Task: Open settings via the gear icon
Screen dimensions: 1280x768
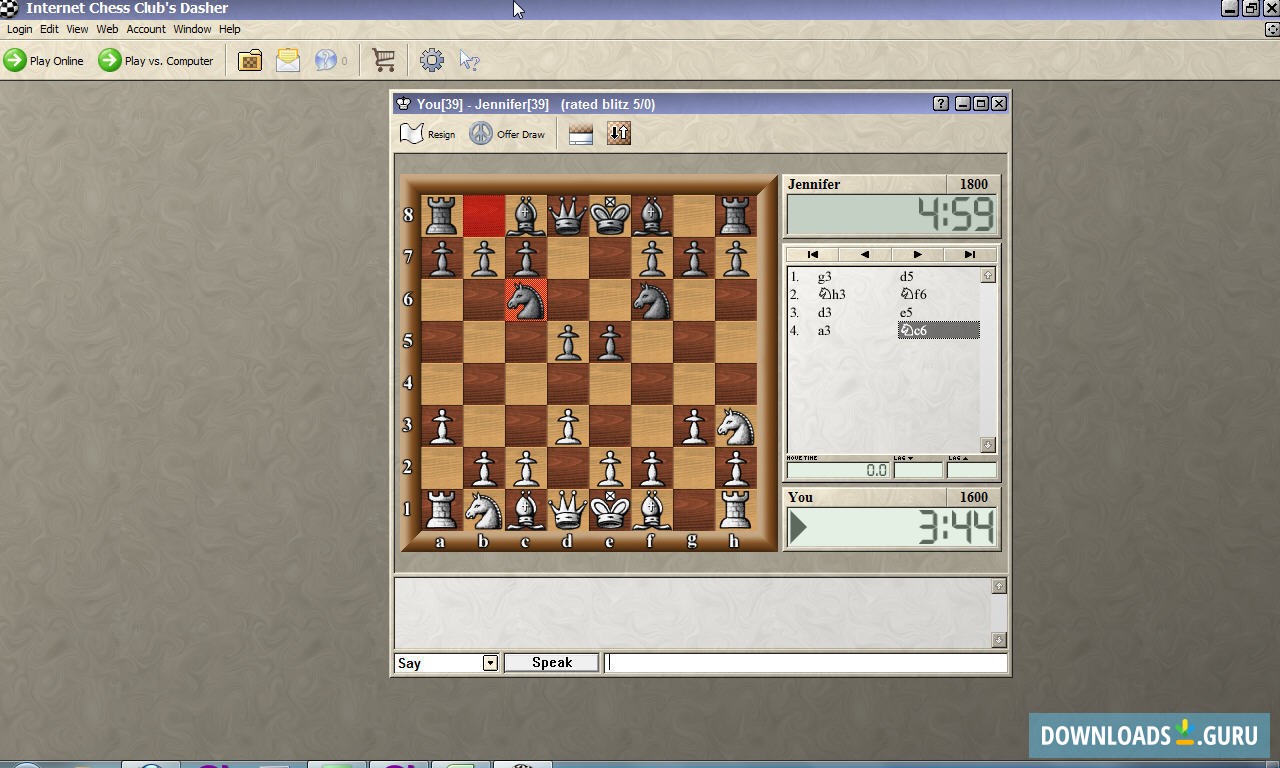Action: click(x=432, y=61)
